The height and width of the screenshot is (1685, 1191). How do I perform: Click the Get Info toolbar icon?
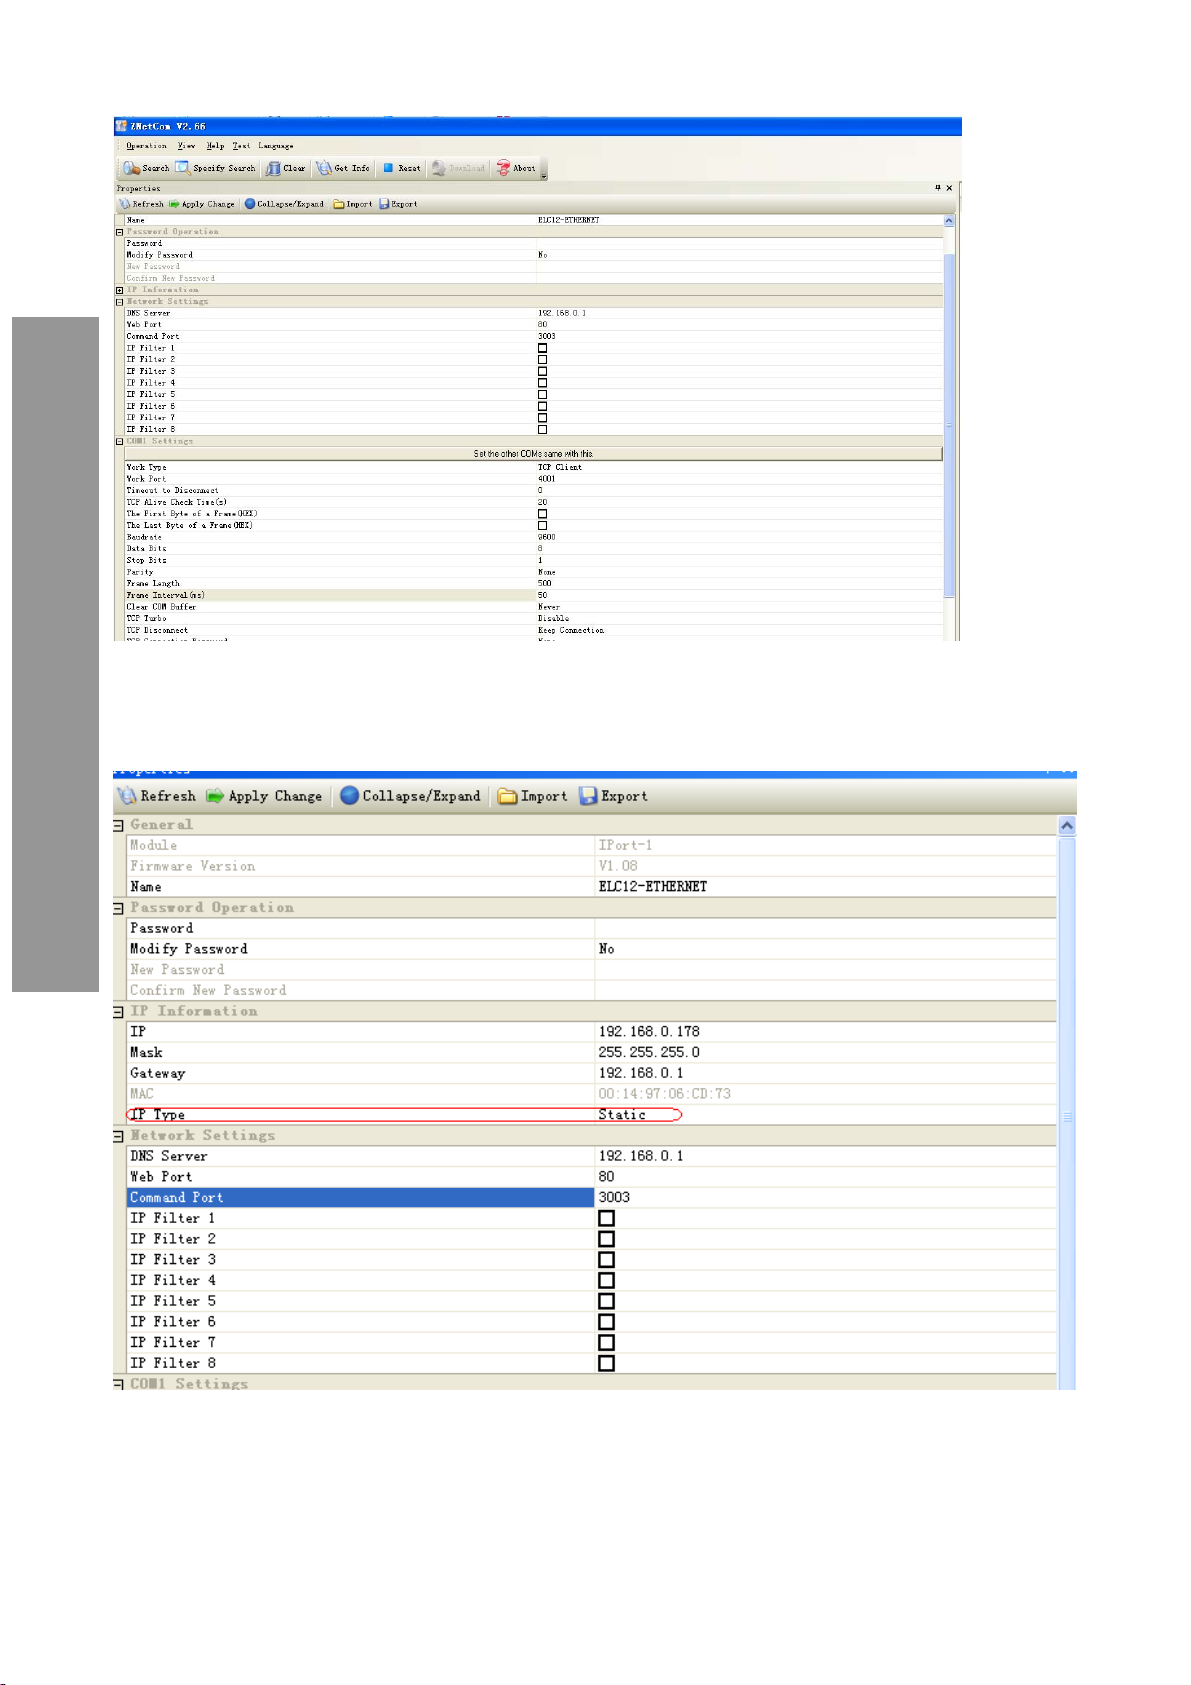324,168
